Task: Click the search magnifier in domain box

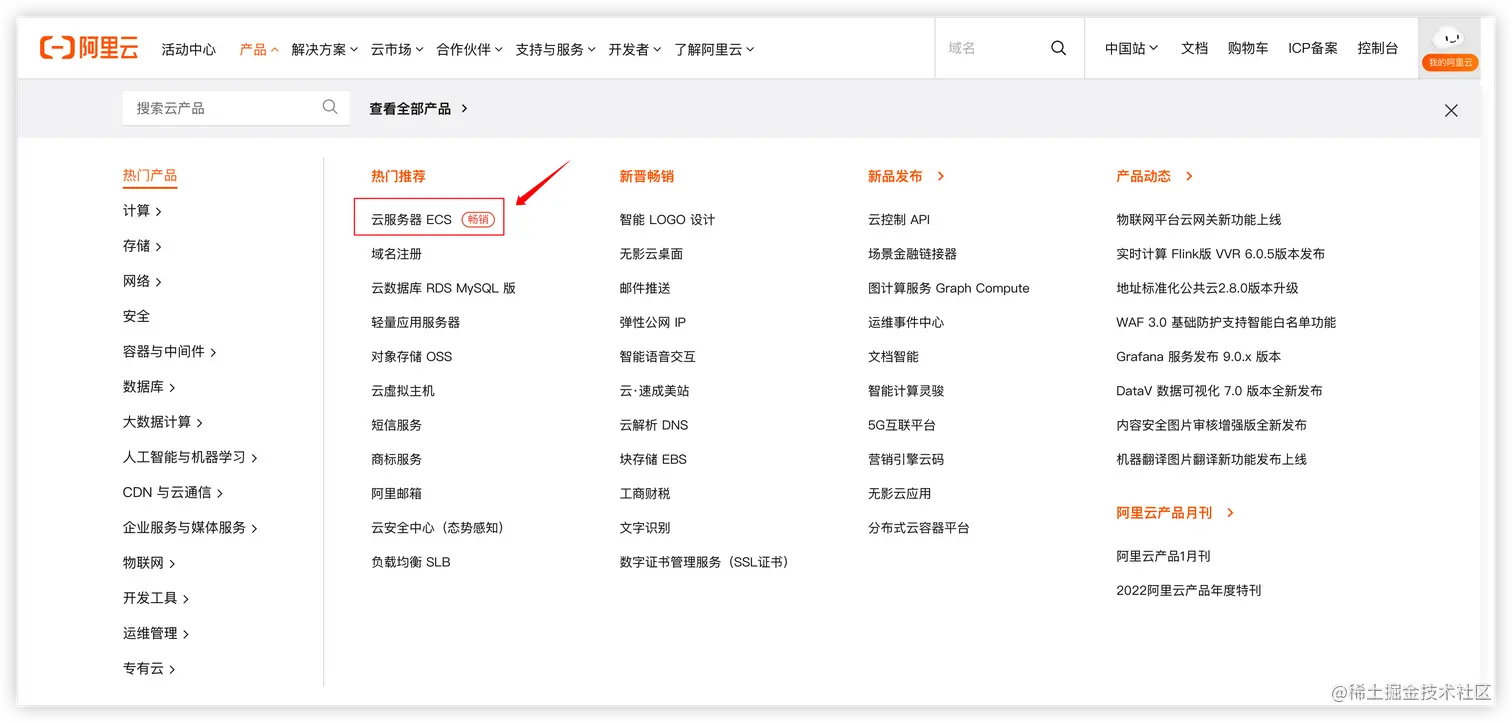Action: [x=1058, y=48]
